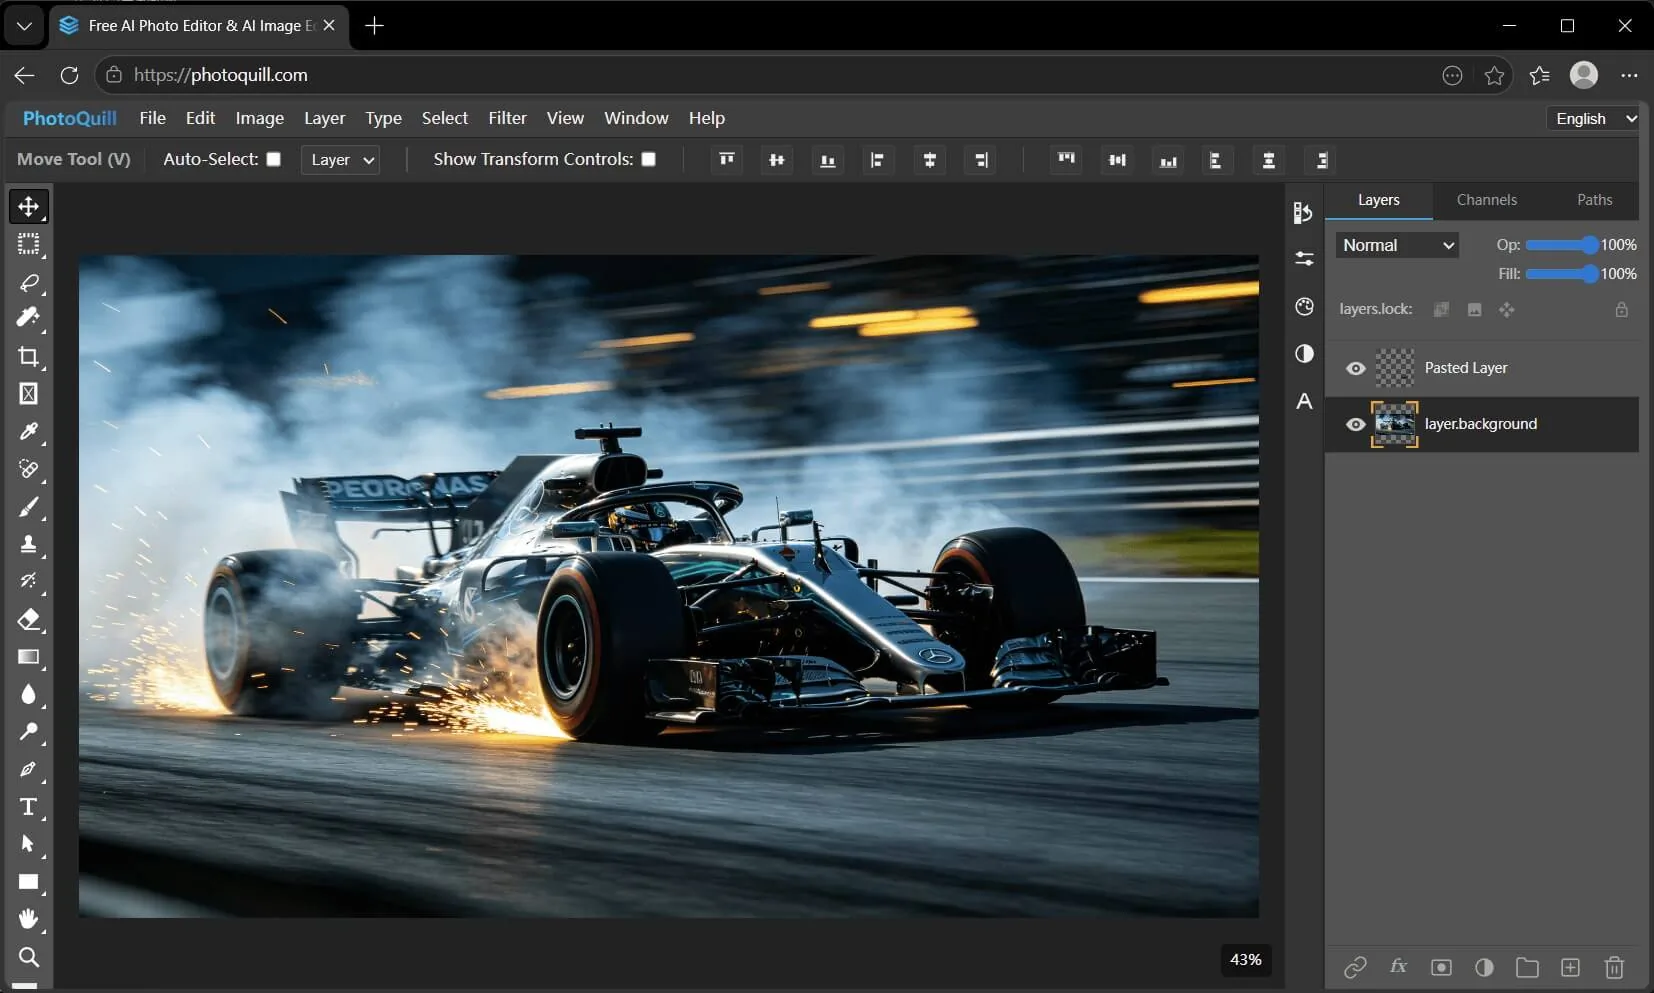Open the History panel icon

click(x=1303, y=212)
